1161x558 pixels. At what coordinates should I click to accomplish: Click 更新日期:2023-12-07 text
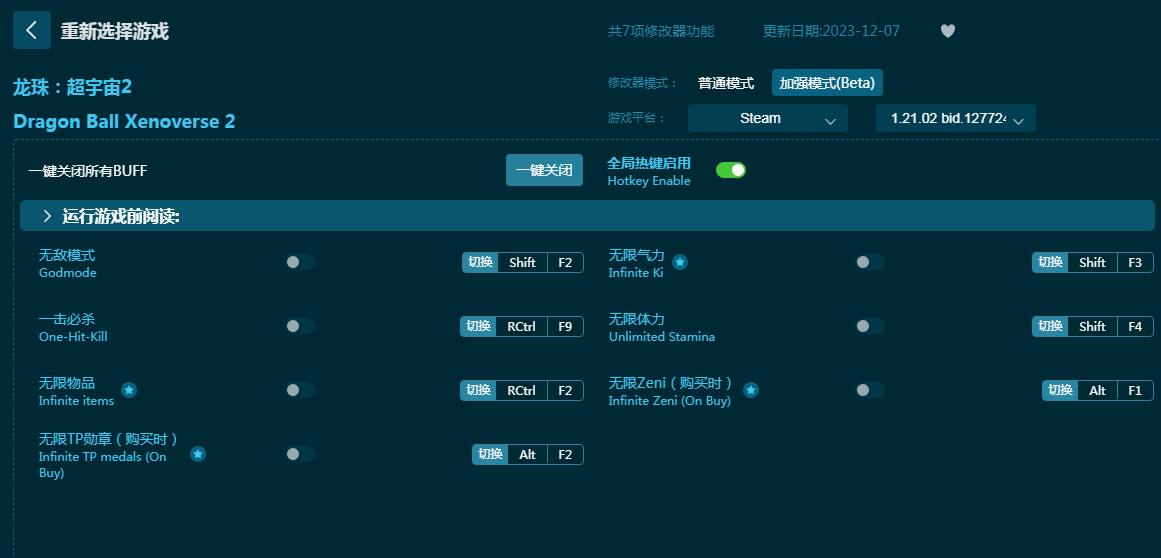(x=832, y=31)
